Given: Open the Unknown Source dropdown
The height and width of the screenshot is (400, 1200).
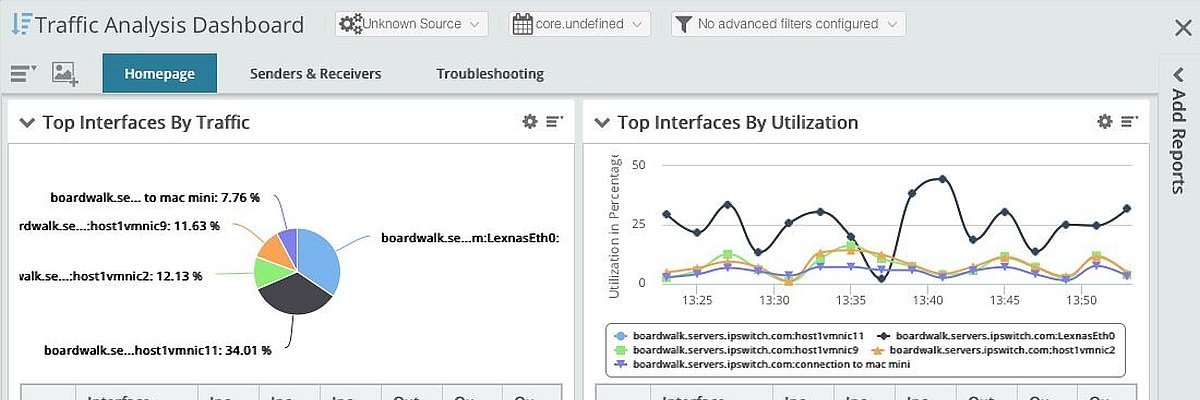Looking at the screenshot, I should point(411,24).
